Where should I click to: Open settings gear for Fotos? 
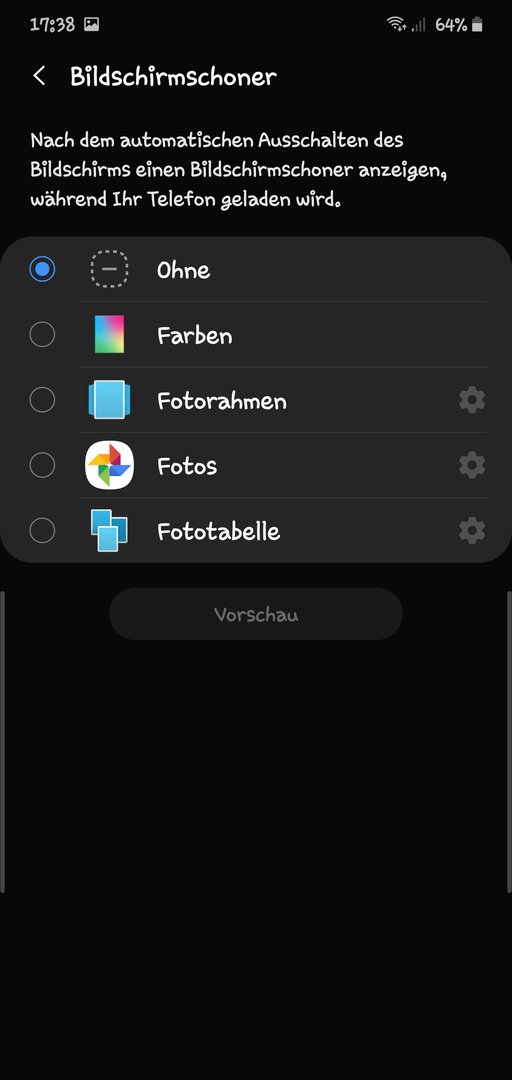pyautogui.click(x=472, y=466)
